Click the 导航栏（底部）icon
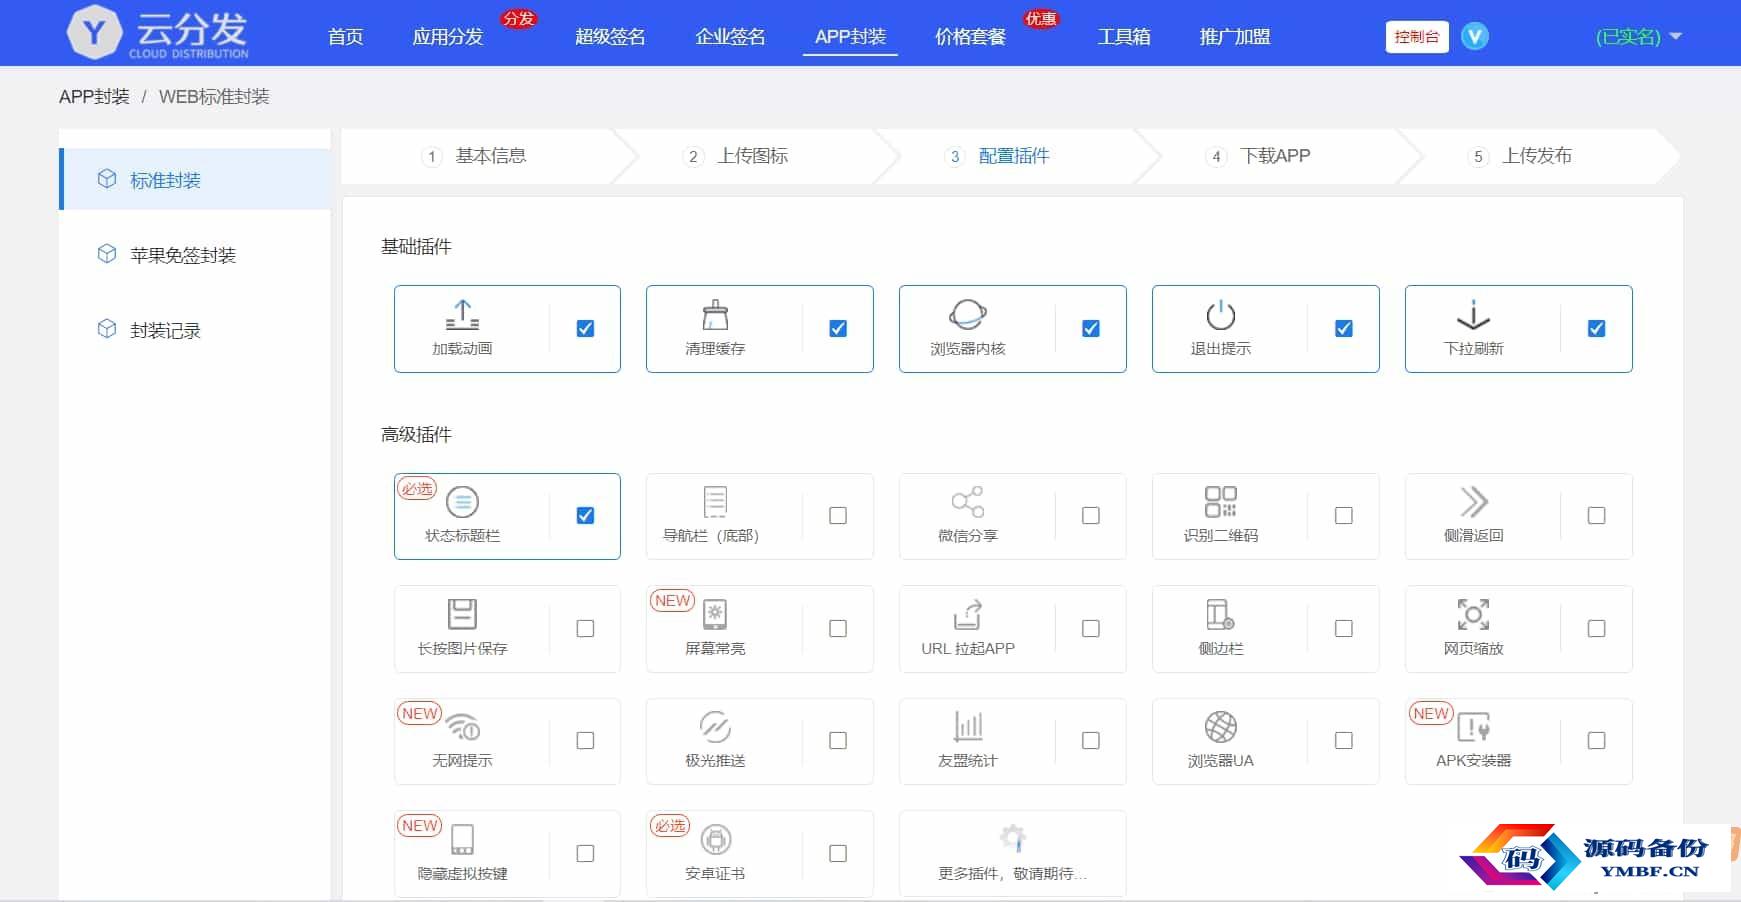1741x902 pixels. click(x=715, y=502)
